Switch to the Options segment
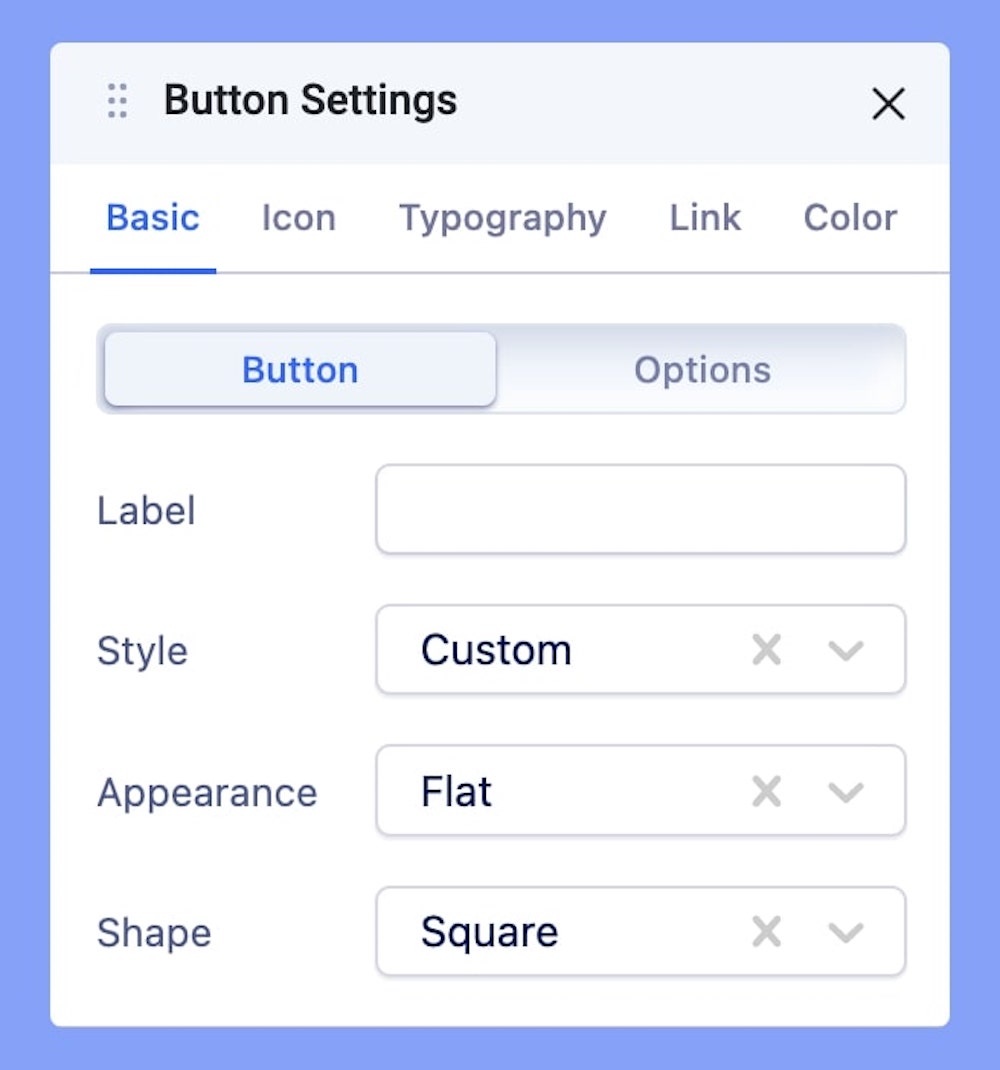Image resolution: width=1000 pixels, height=1070 pixels. (x=702, y=370)
